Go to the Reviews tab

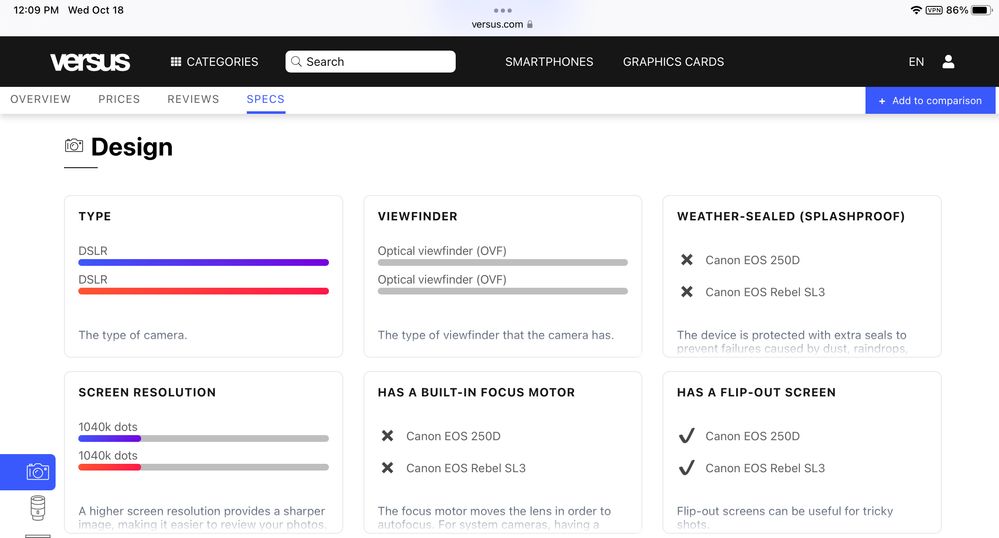coord(193,99)
